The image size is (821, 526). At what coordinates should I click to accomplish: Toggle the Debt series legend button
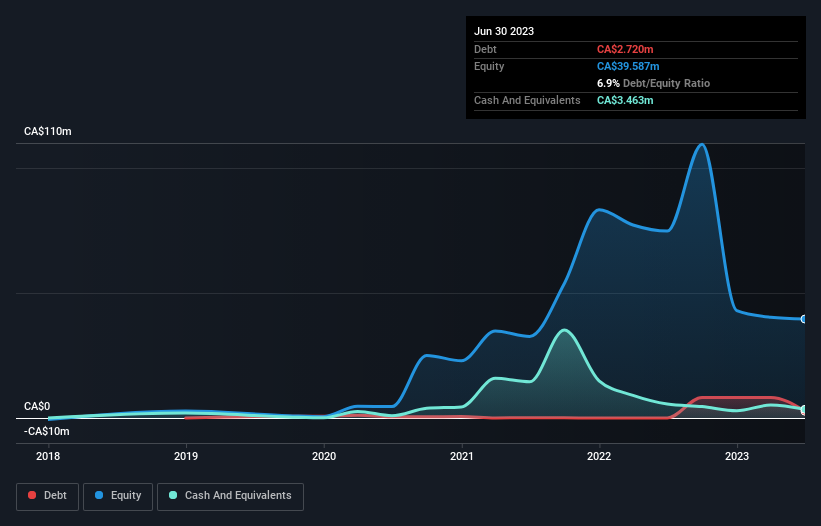click(x=47, y=496)
